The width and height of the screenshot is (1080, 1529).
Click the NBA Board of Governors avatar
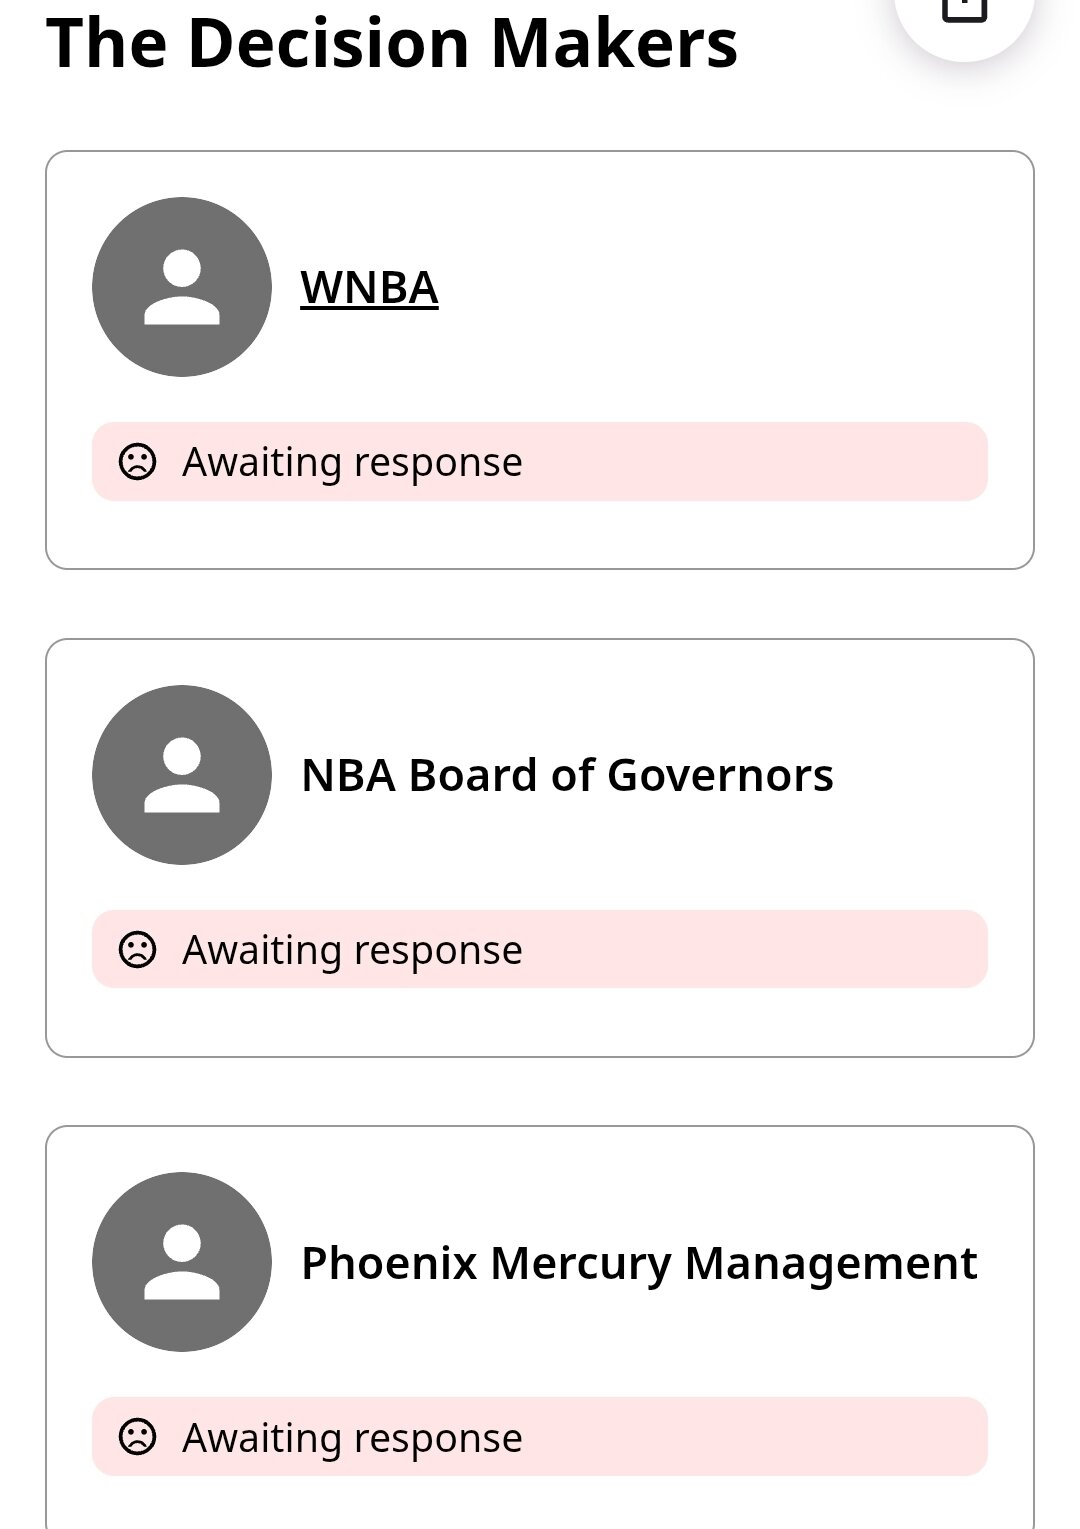(x=182, y=775)
